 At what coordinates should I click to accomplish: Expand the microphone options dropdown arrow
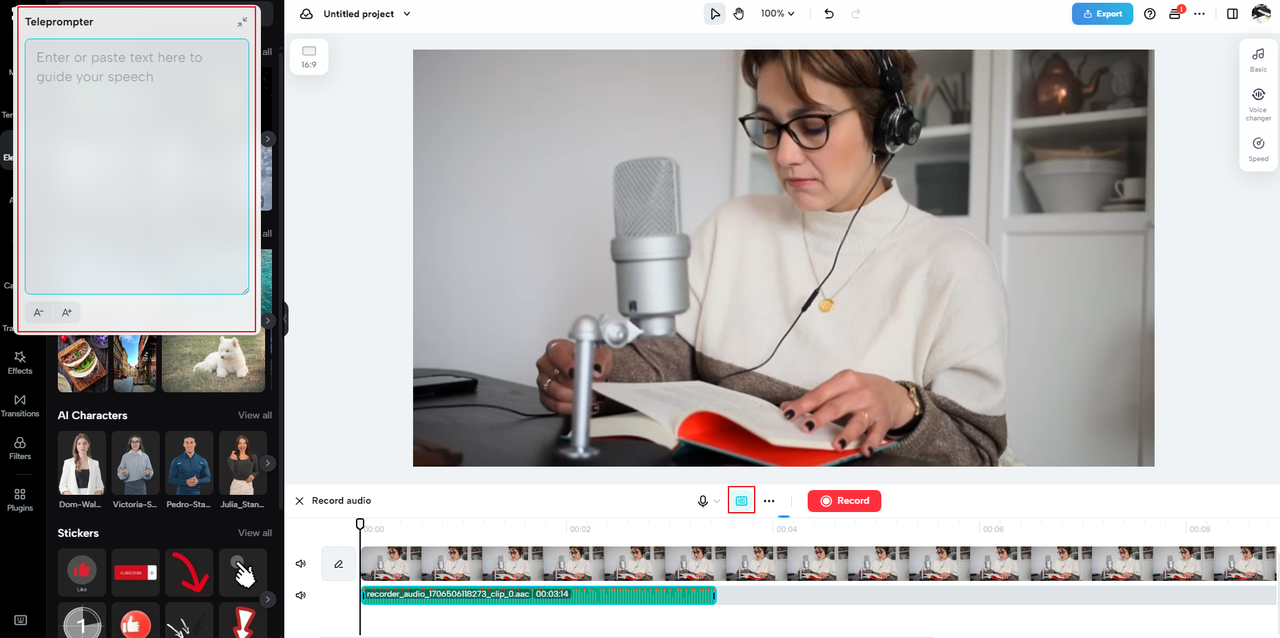click(x=717, y=501)
